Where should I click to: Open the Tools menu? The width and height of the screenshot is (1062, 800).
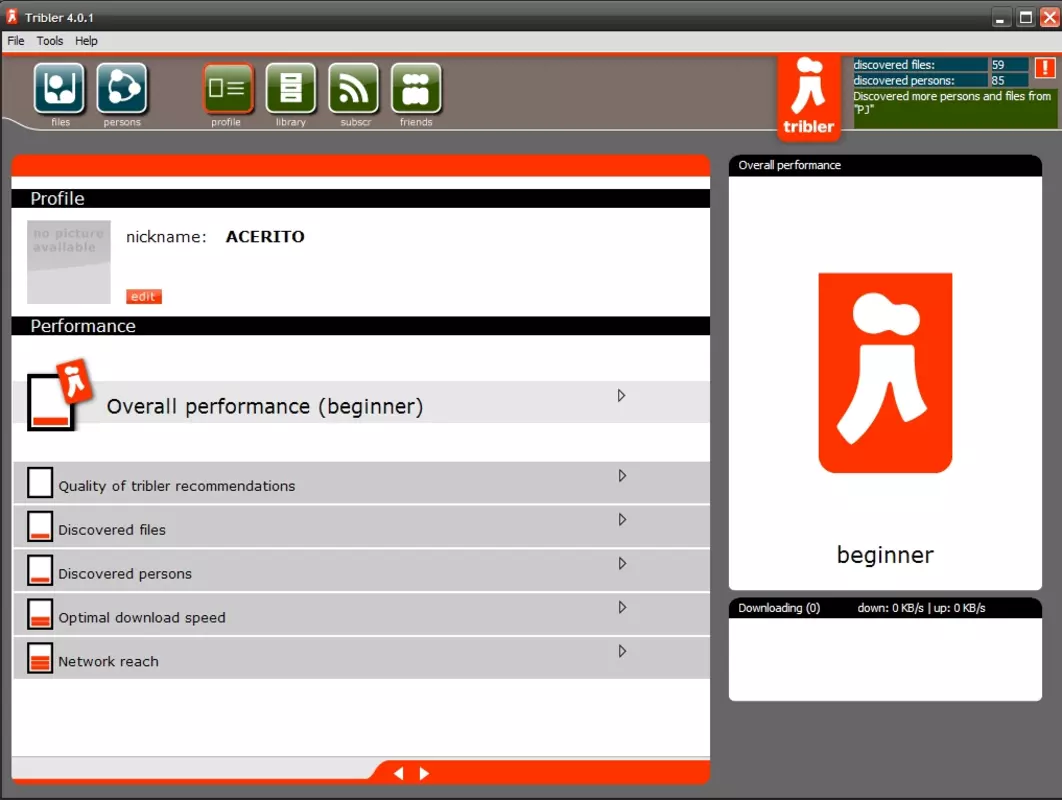(x=49, y=41)
